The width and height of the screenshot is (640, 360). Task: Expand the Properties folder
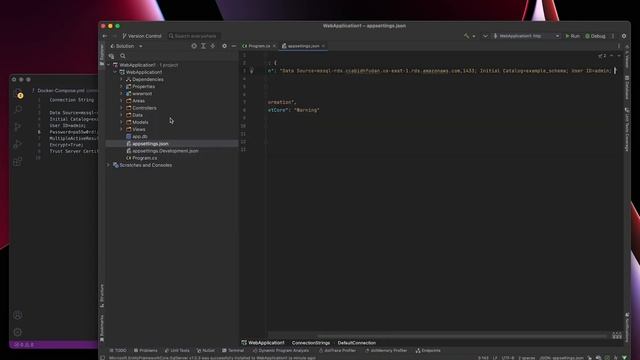pos(121,87)
